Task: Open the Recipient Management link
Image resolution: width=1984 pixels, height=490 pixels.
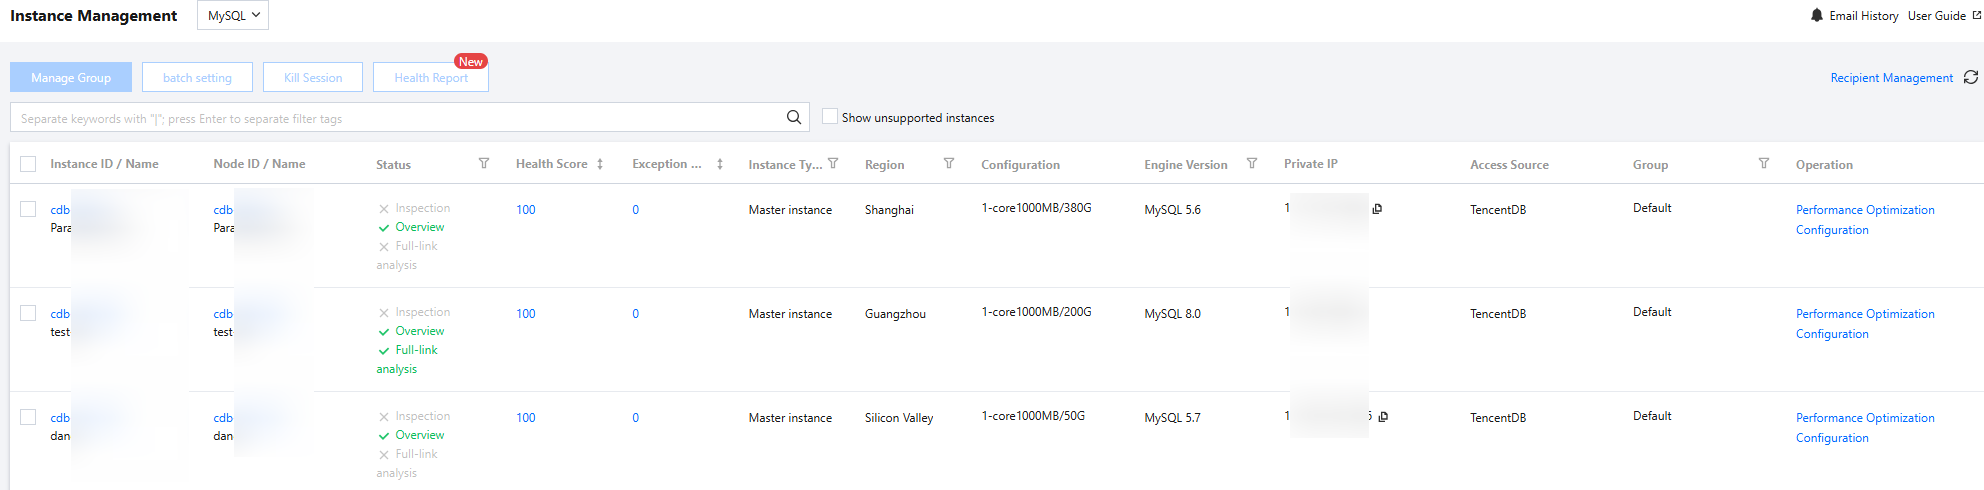Action: [x=1891, y=77]
